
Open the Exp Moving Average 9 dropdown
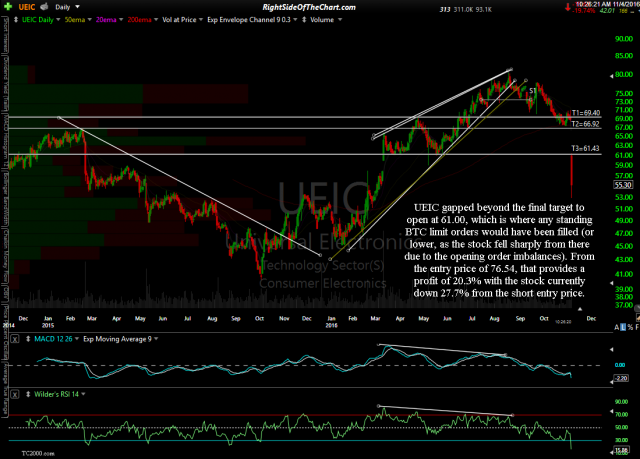tap(156, 339)
